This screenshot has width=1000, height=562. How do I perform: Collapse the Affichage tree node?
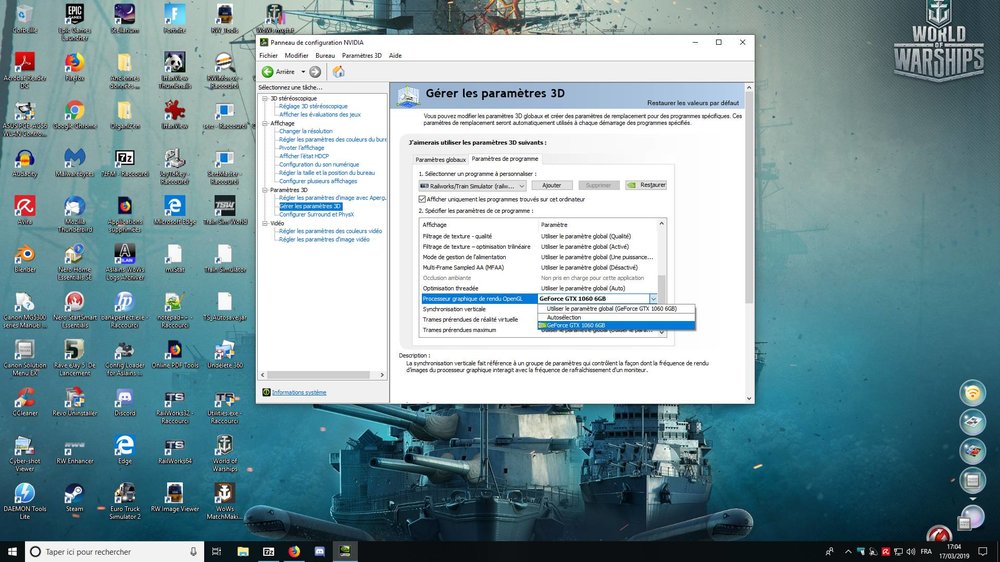click(265, 123)
